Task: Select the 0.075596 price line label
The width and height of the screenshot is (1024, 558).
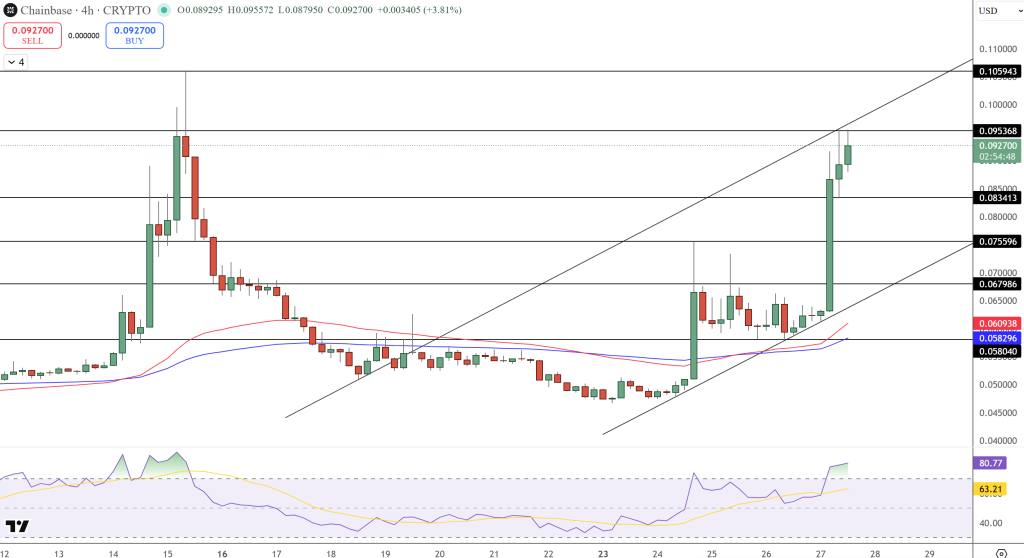Action: click(998, 242)
